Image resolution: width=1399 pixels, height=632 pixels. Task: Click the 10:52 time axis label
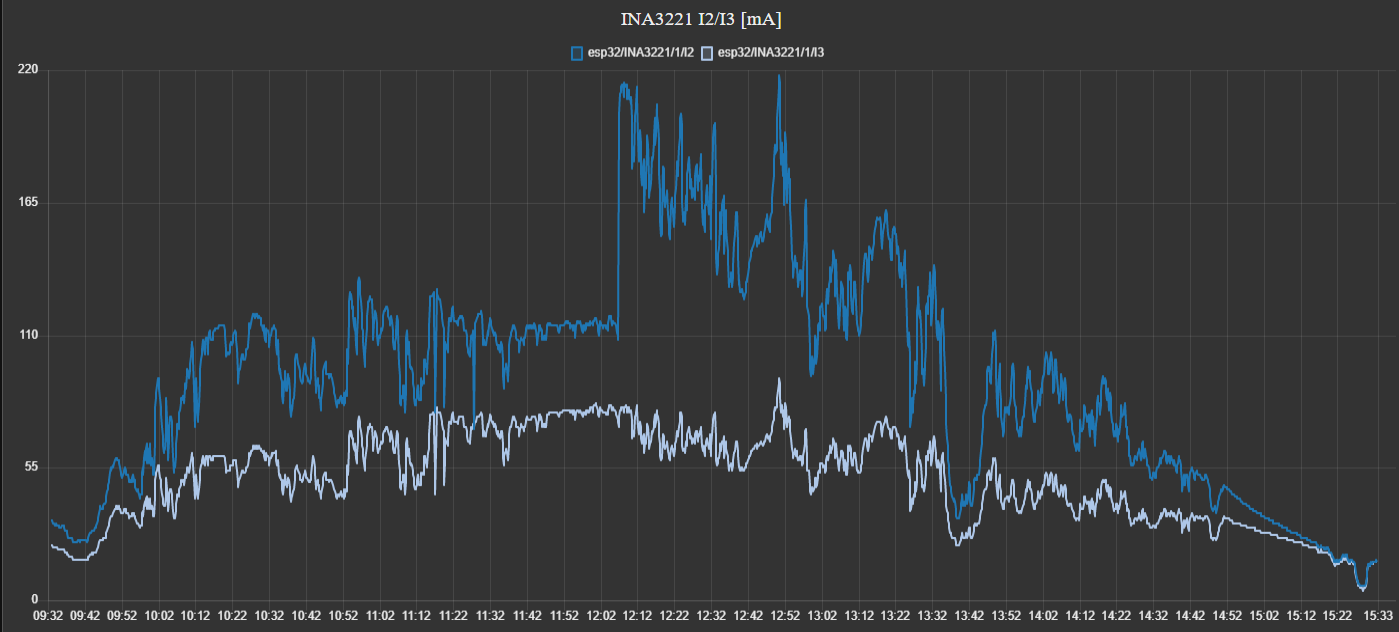(343, 617)
